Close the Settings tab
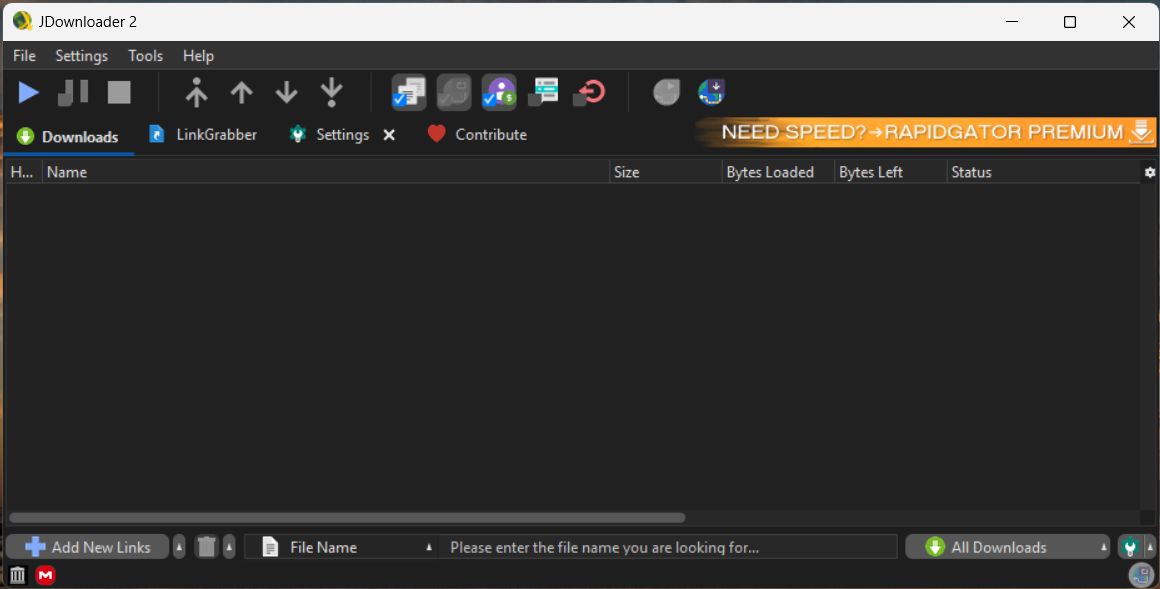This screenshot has height=589, width=1160. [x=389, y=135]
